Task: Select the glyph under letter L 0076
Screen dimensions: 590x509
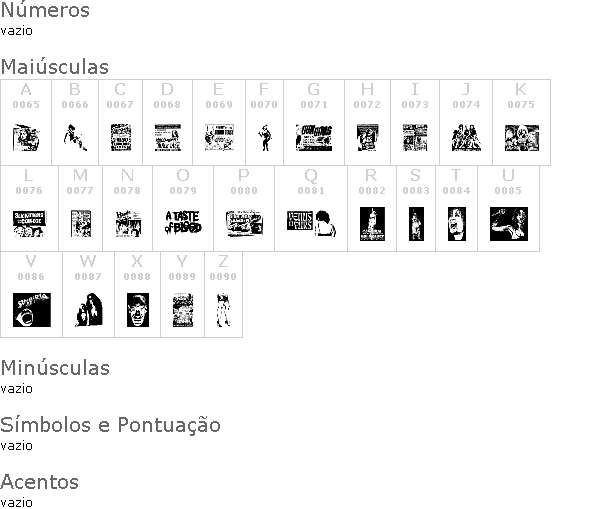Action: (29, 223)
